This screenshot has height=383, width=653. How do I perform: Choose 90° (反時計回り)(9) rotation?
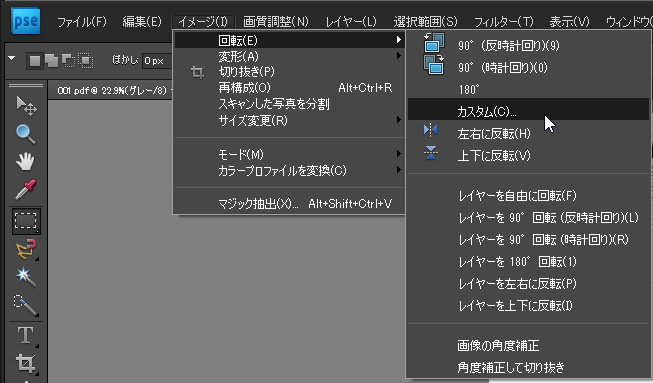click(528, 45)
